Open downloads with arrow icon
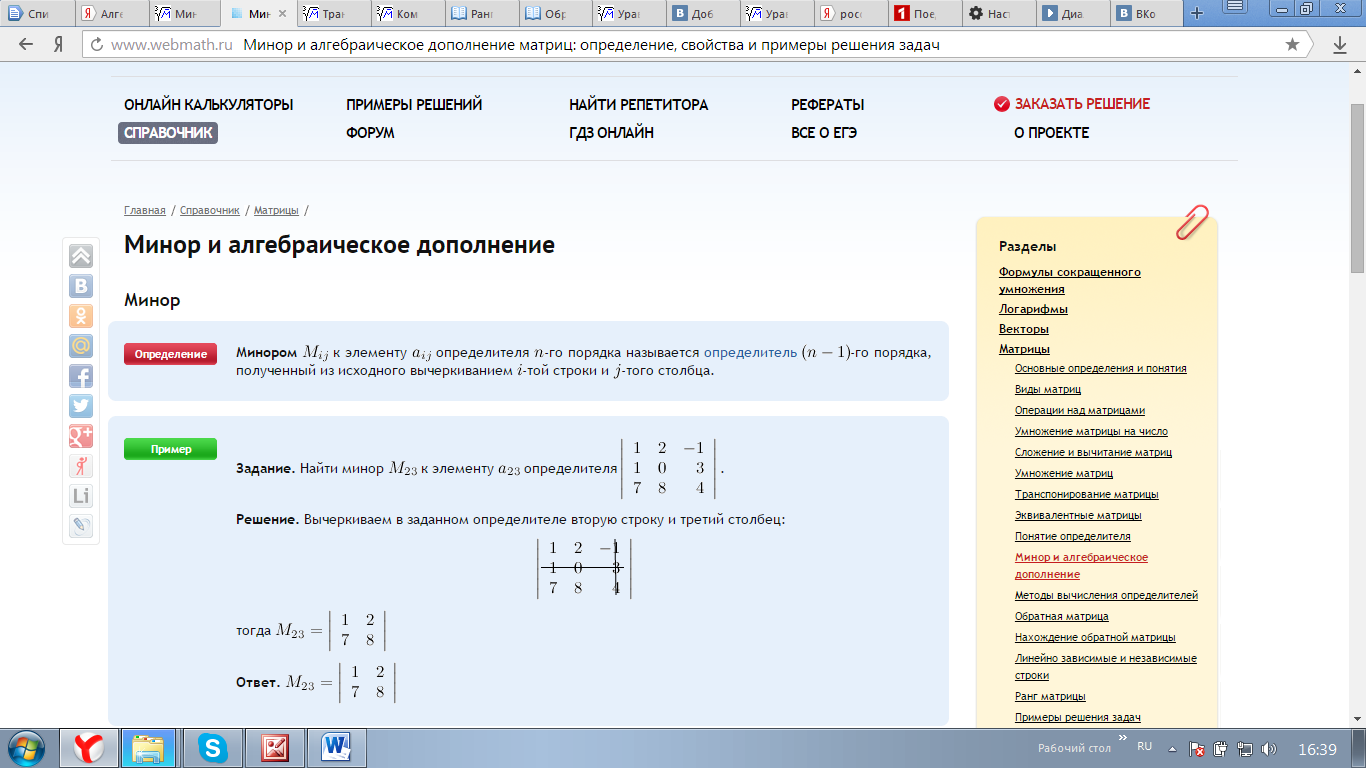Image resolution: width=1366 pixels, height=768 pixels. click(1340, 45)
